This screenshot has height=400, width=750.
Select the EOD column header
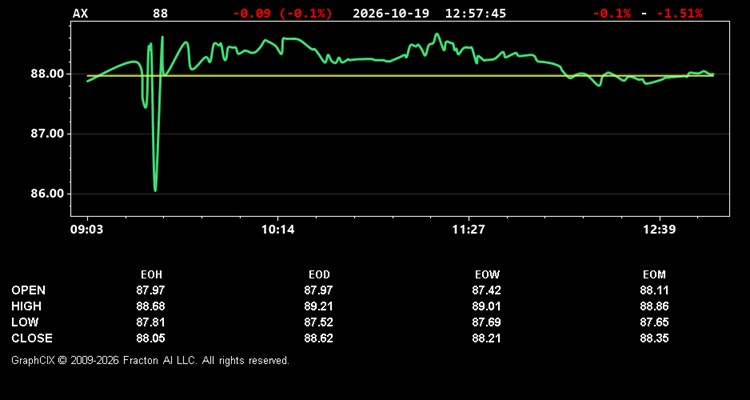point(319,275)
